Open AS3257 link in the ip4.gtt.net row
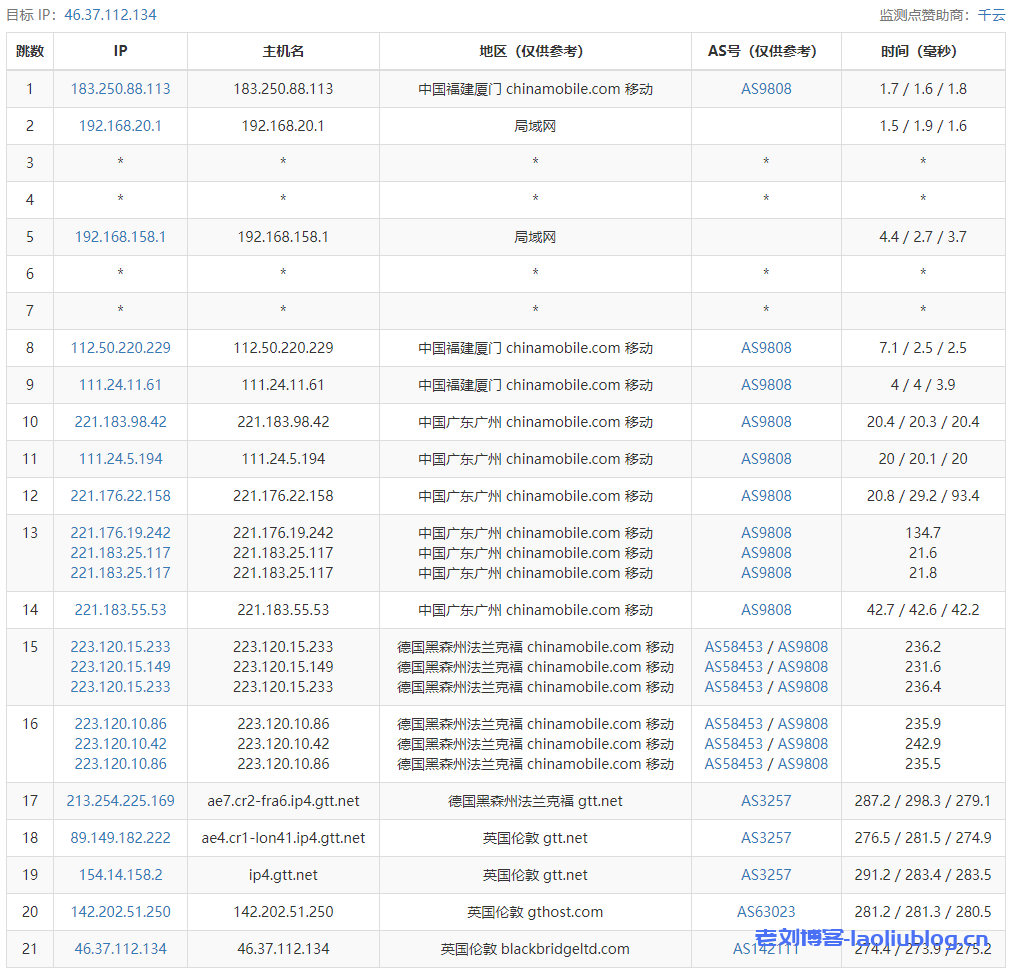Screen dimensions: 1014x976 tap(766, 875)
